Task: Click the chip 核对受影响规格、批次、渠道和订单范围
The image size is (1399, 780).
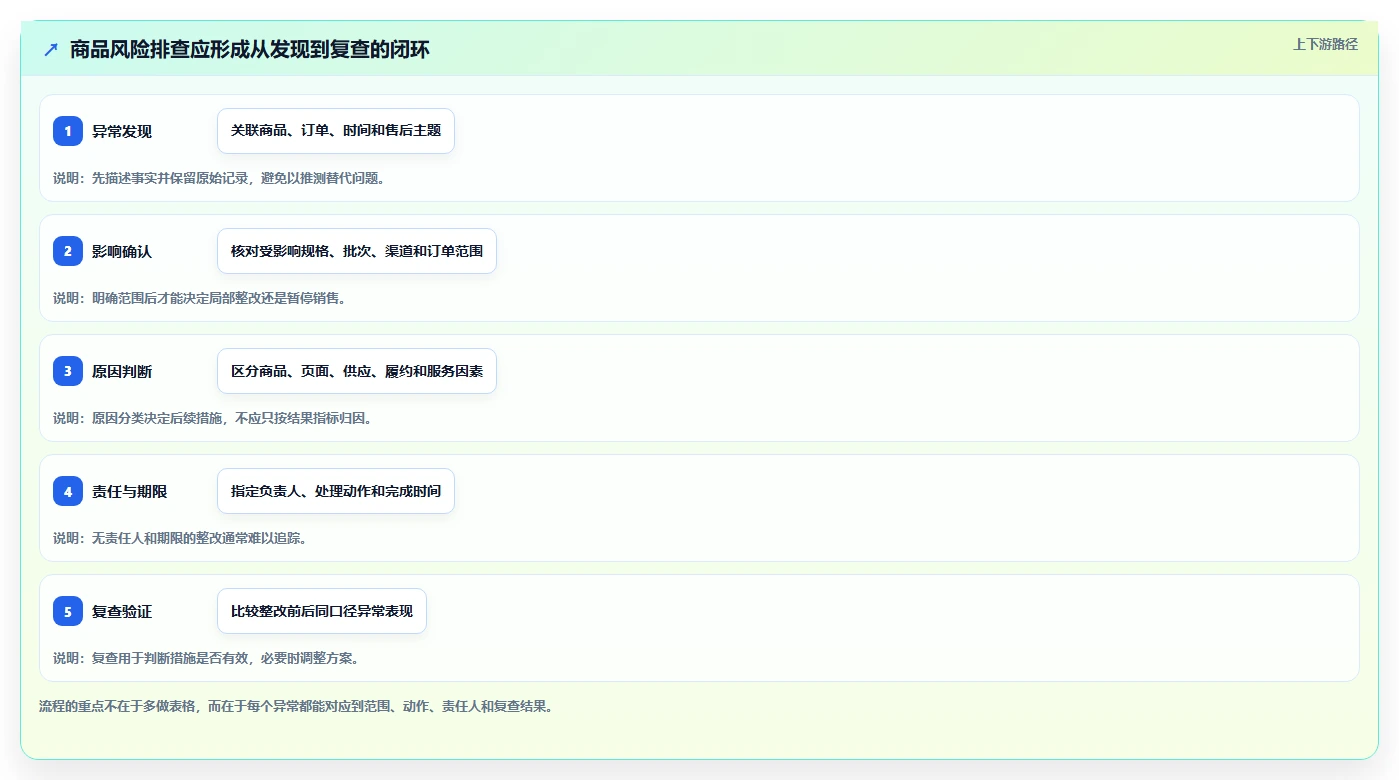Action: [357, 251]
